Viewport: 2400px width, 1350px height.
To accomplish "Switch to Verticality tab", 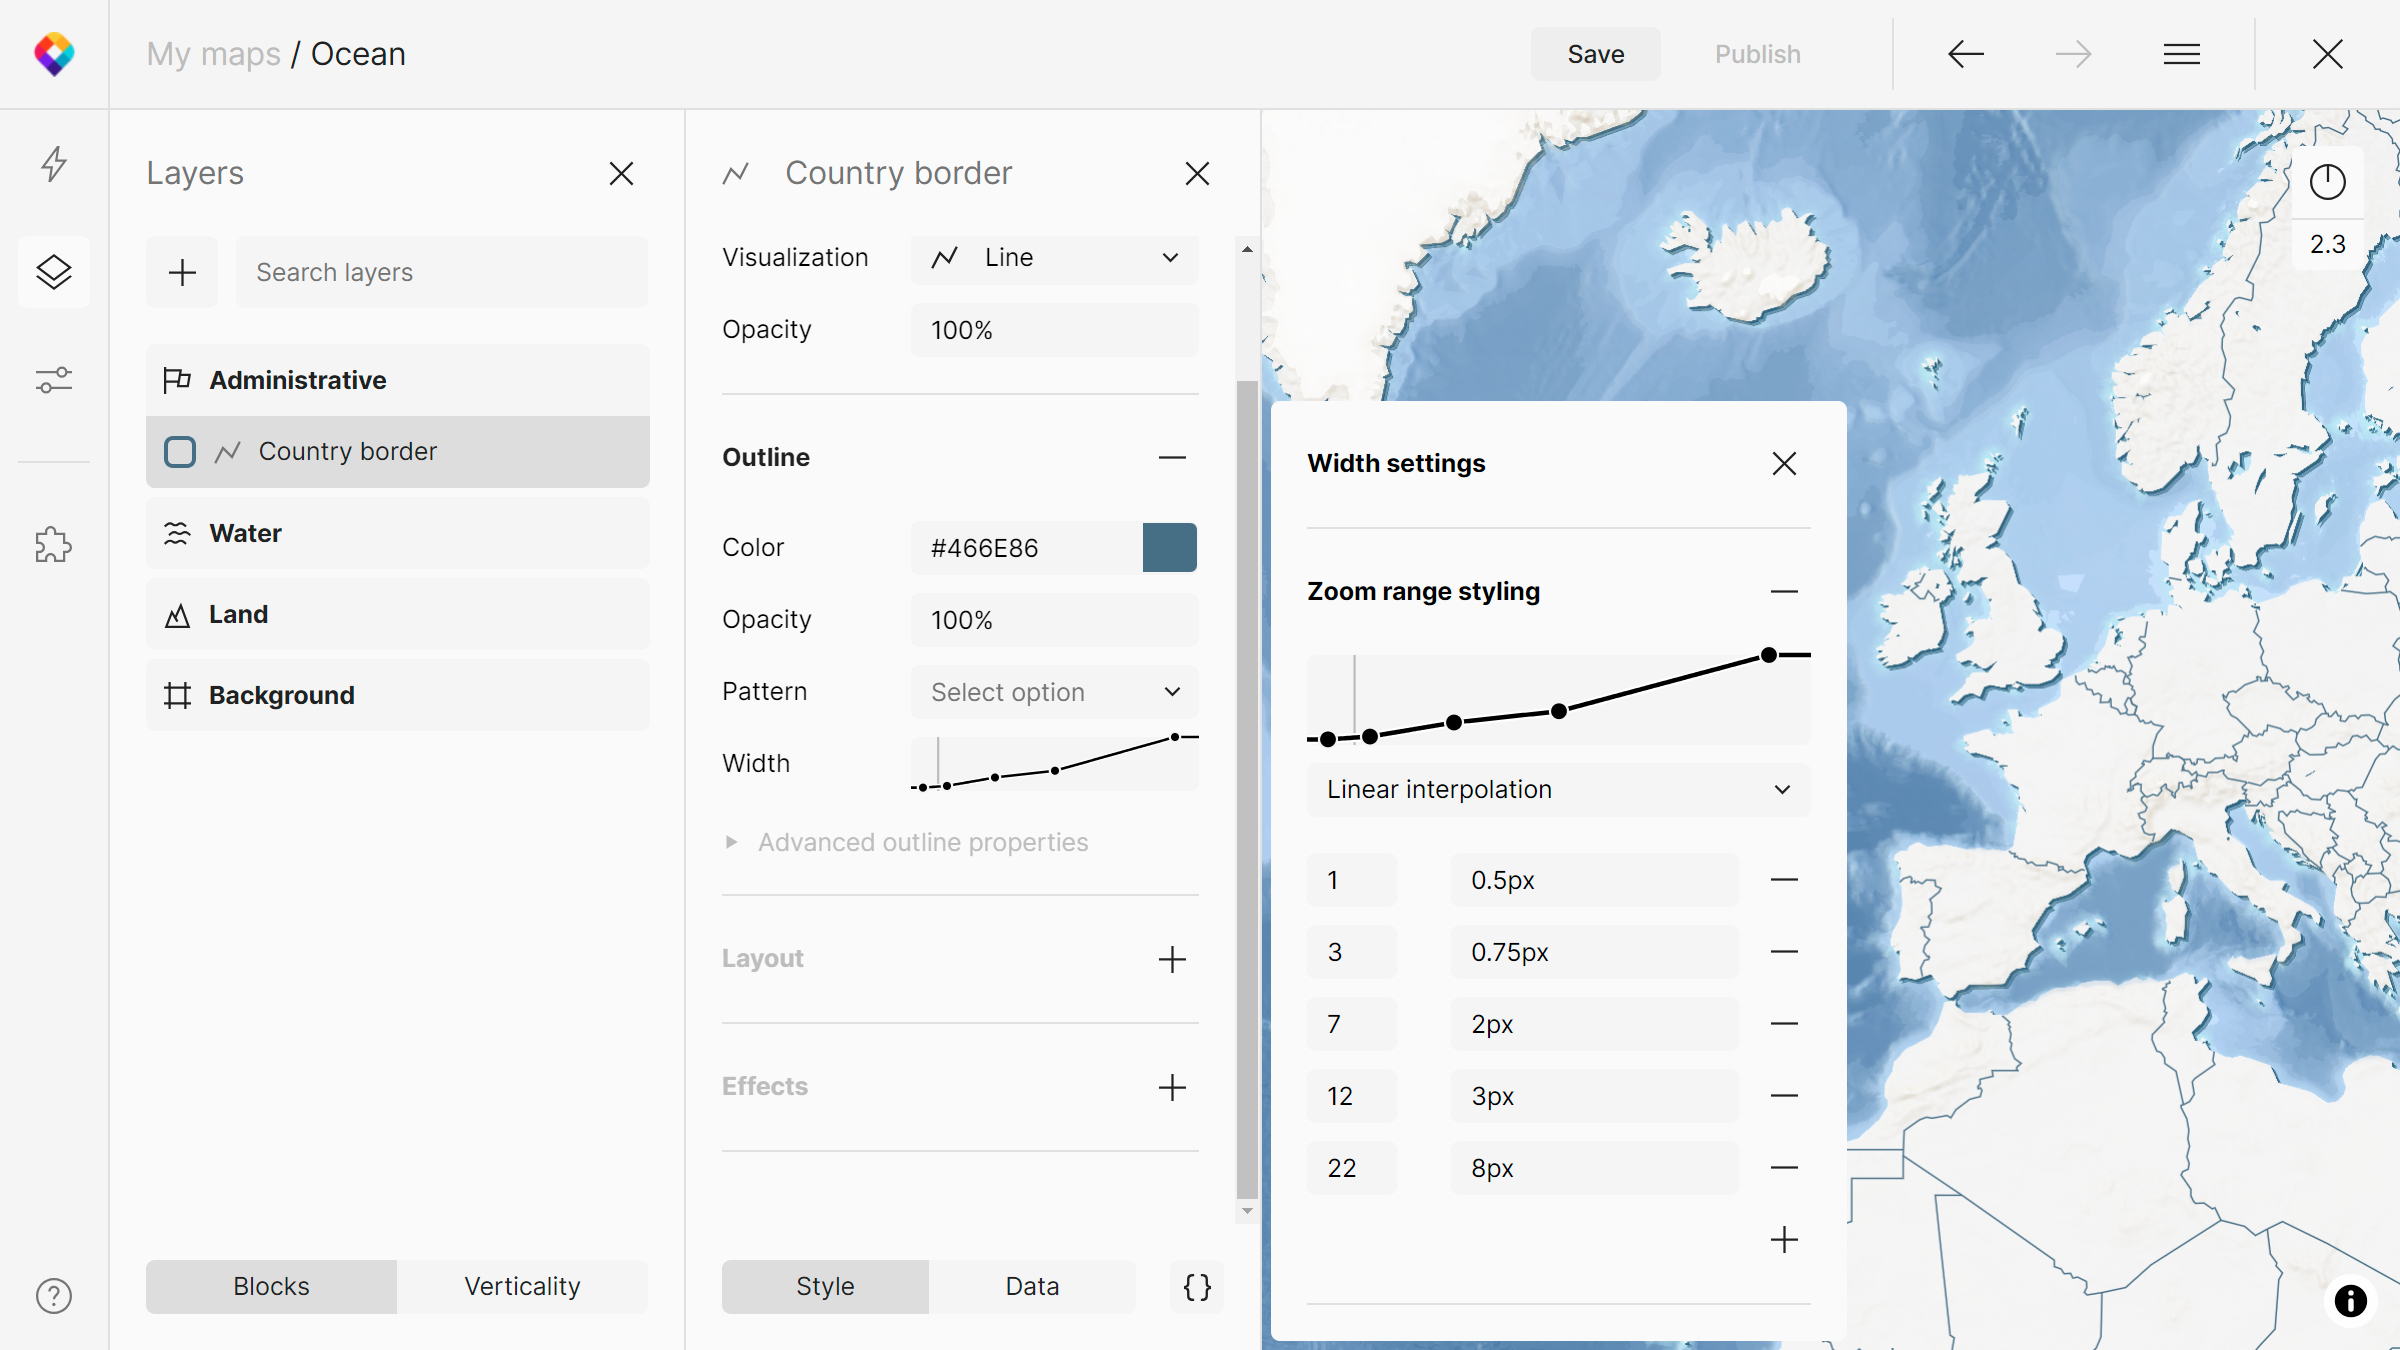I will pos(522,1286).
